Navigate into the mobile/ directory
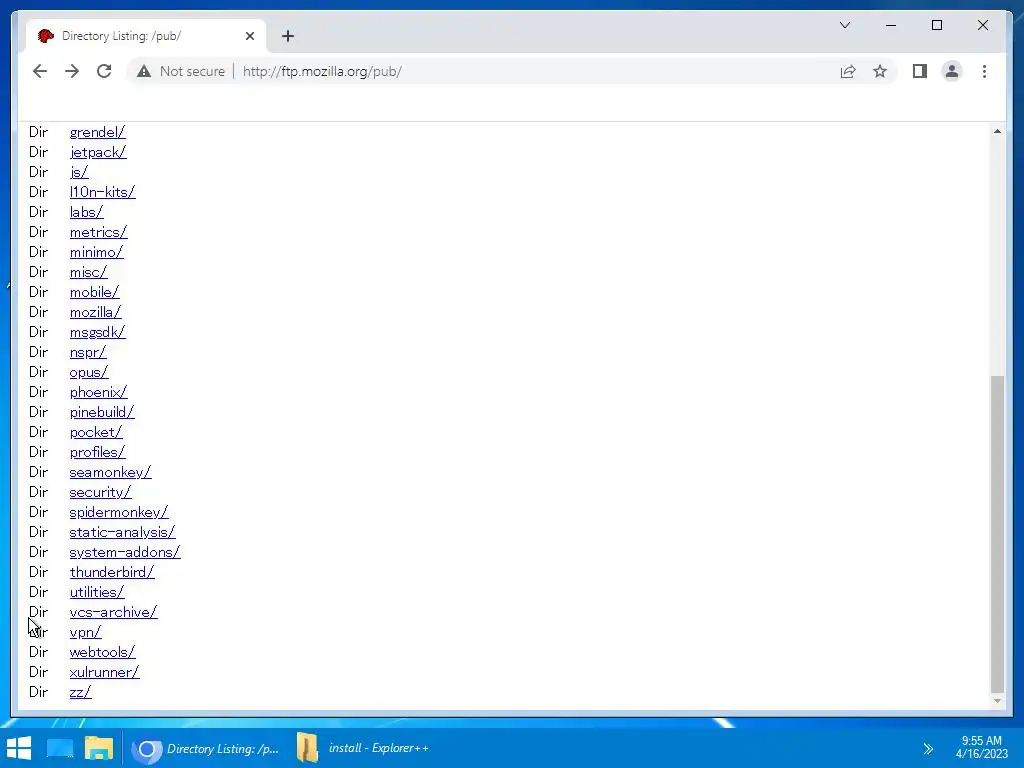The height and width of the screenshot is (768, 1024). [95, 293]
